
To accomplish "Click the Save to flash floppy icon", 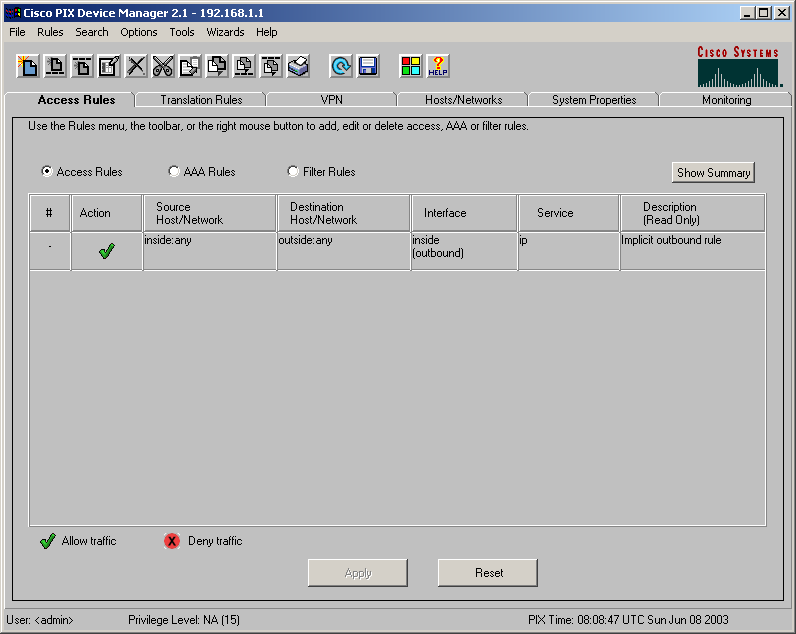I will click(x=368, y=66).
